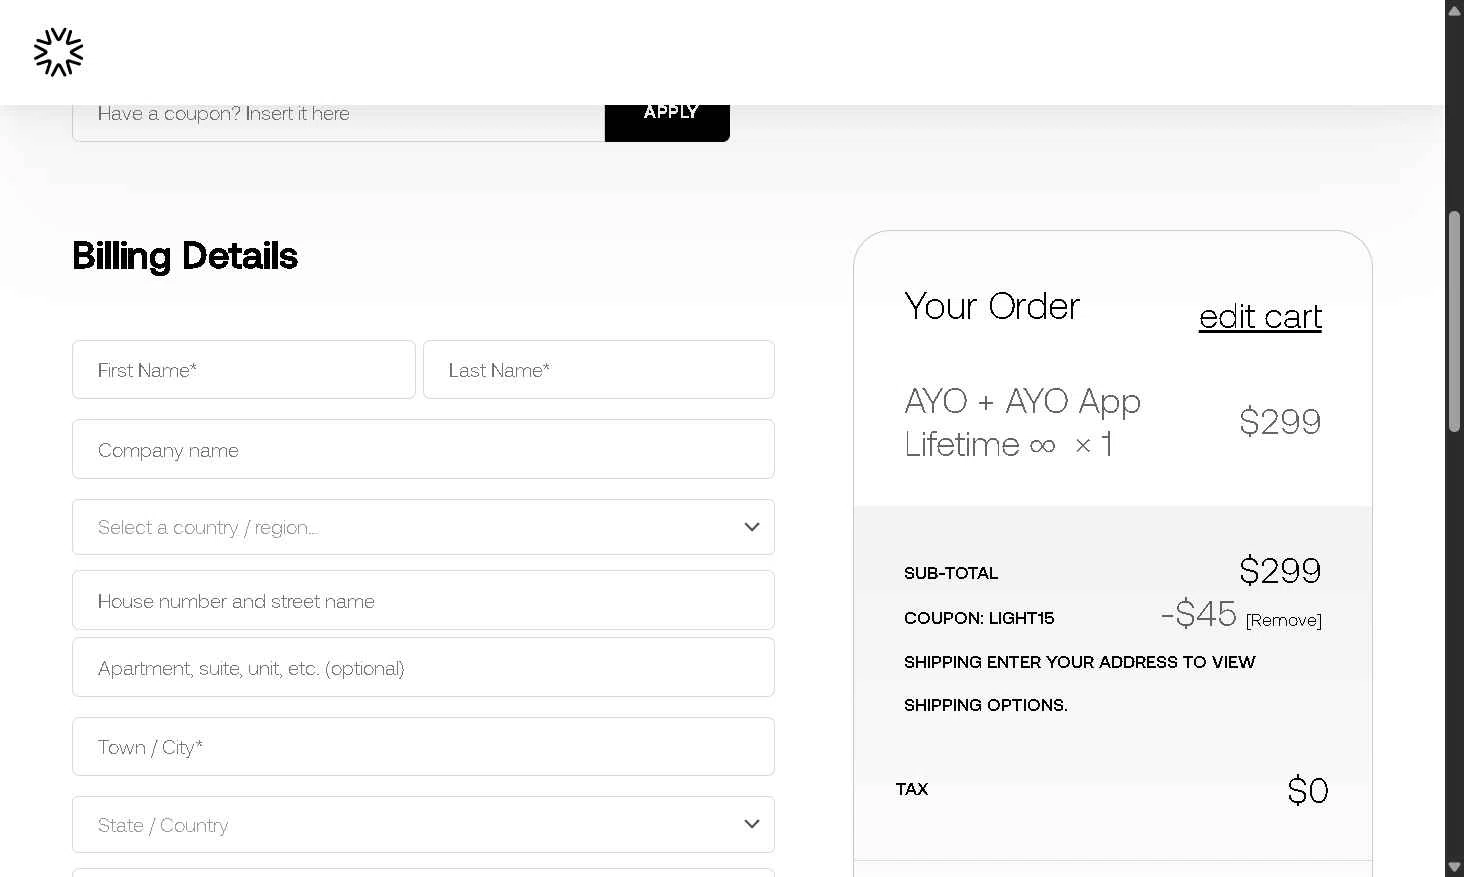
Task: Focus the Town / City field
Action: coord(423,746)
